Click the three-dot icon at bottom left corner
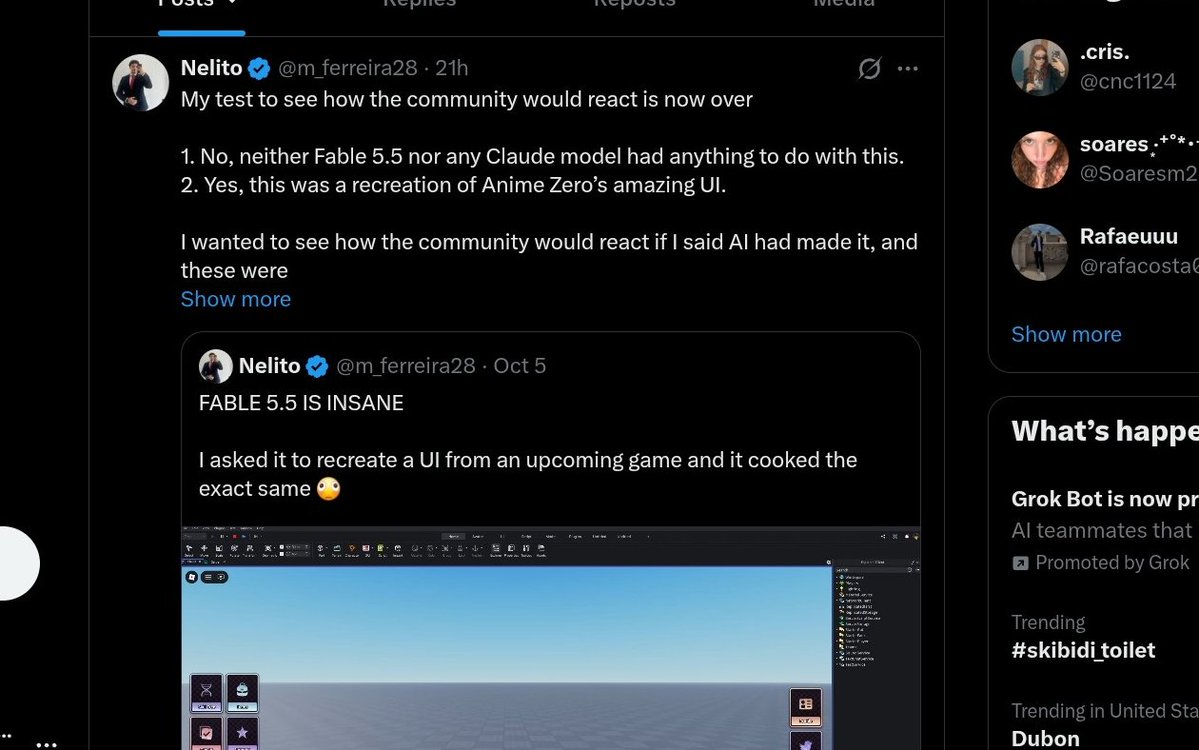Viewport: 1199px width, 750px height. coord(47,744)
